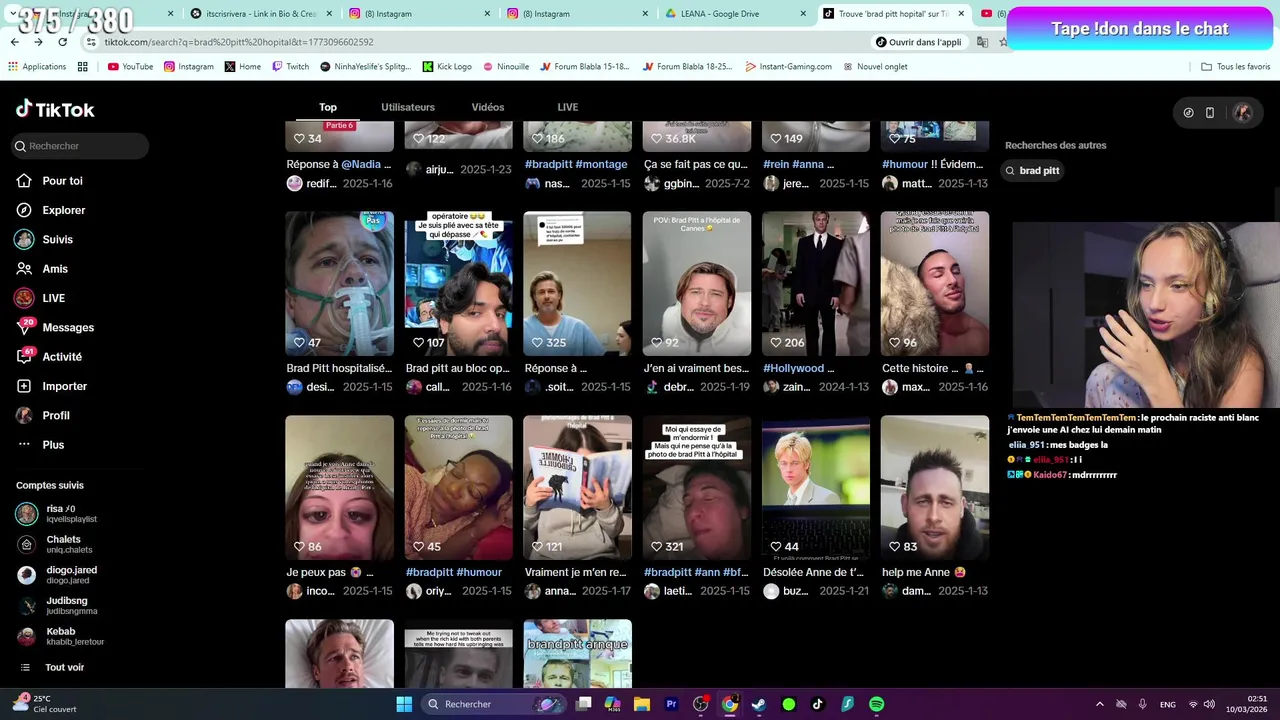Screen dimensions: 1280x720
Task: Open the 'Désolée Anne de t'...' video
Action: pos(815,487)
